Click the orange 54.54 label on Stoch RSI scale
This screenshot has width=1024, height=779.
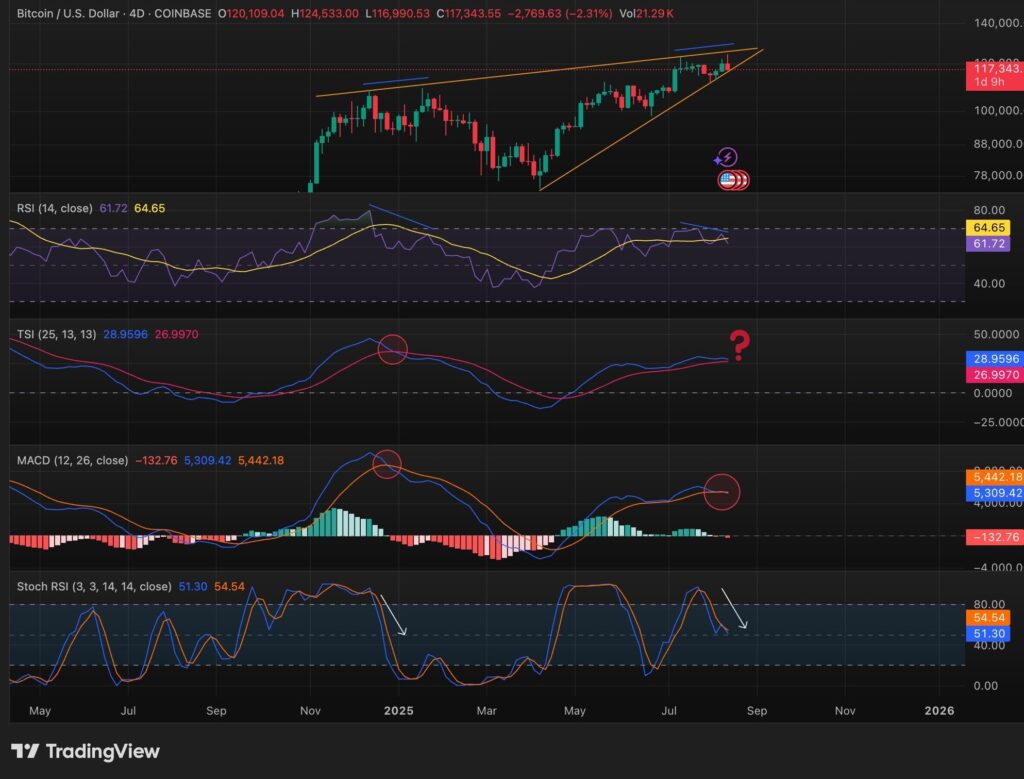[x=988, y=618]
